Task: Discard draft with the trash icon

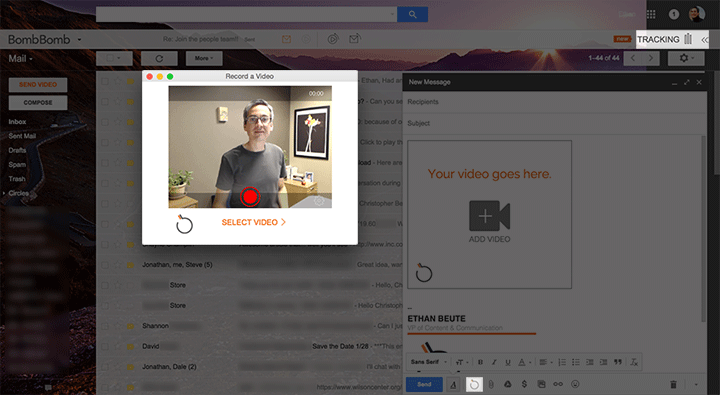Action: pos(673,384)
